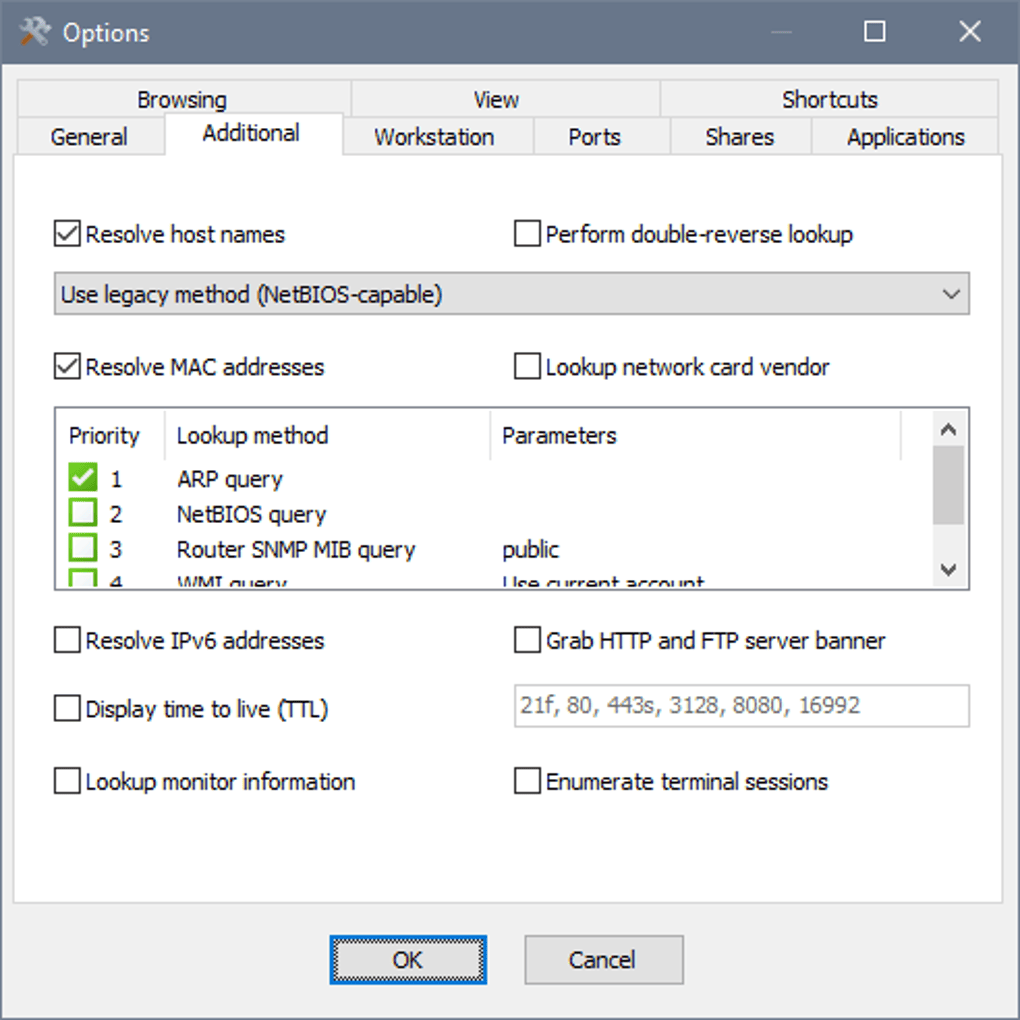Open the legacy method resolution dropdown
Screen dimensions: 1020x1020
[x=511, y=295]
